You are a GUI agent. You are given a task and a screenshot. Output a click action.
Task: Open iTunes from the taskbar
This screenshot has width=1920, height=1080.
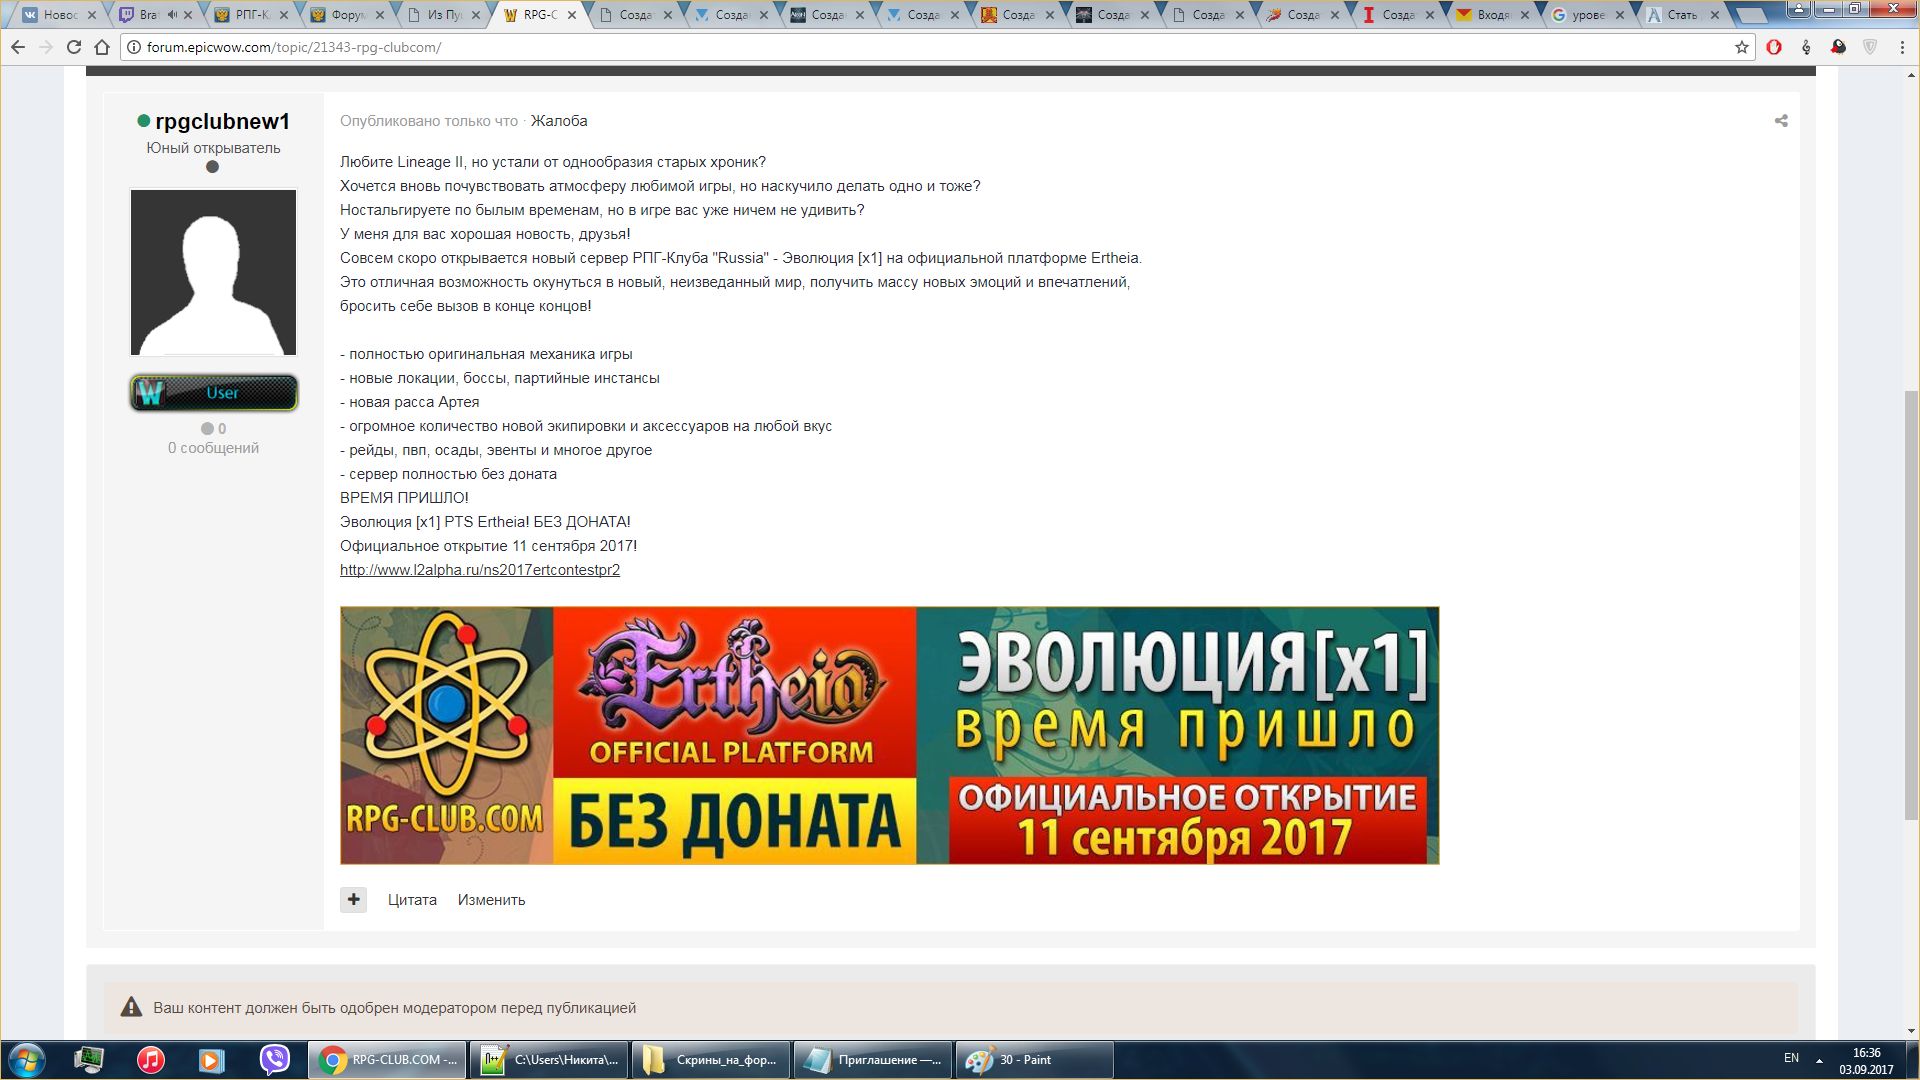click(151, 1060)
